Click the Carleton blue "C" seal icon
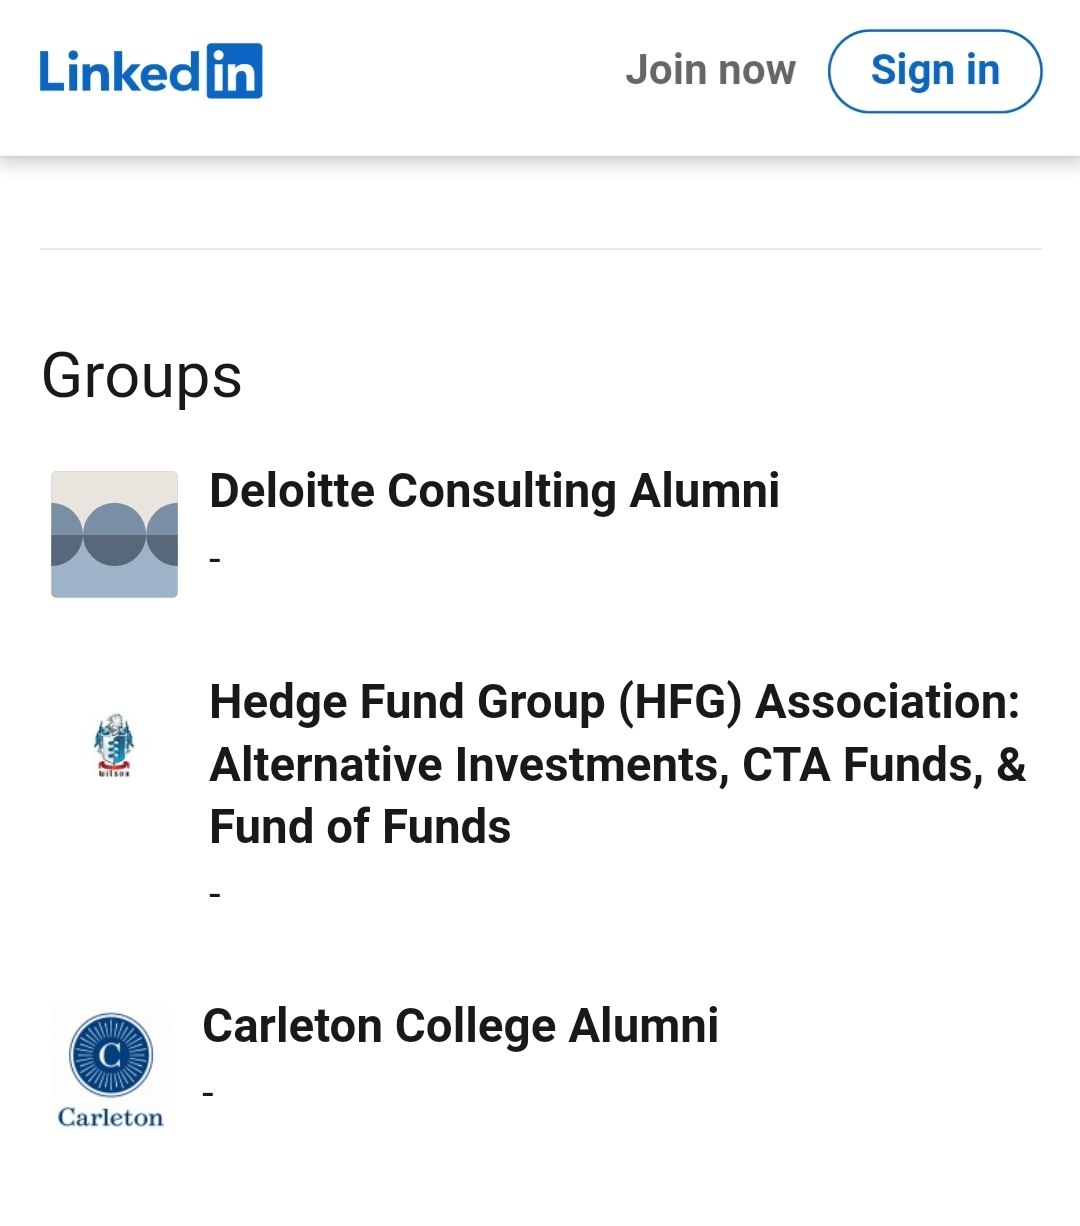Viewport: 1080px width, 1226px height. point(111,1055)
